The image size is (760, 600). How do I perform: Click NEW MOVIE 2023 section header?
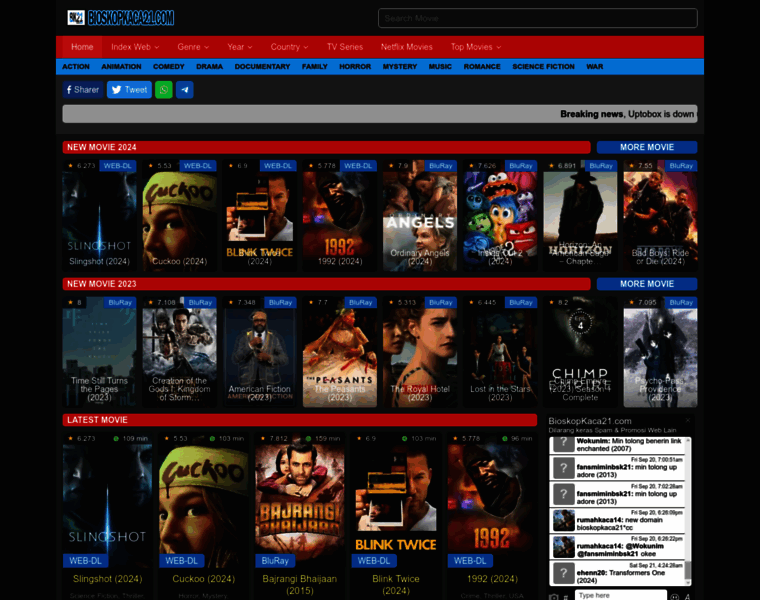[x=326, y=284]
